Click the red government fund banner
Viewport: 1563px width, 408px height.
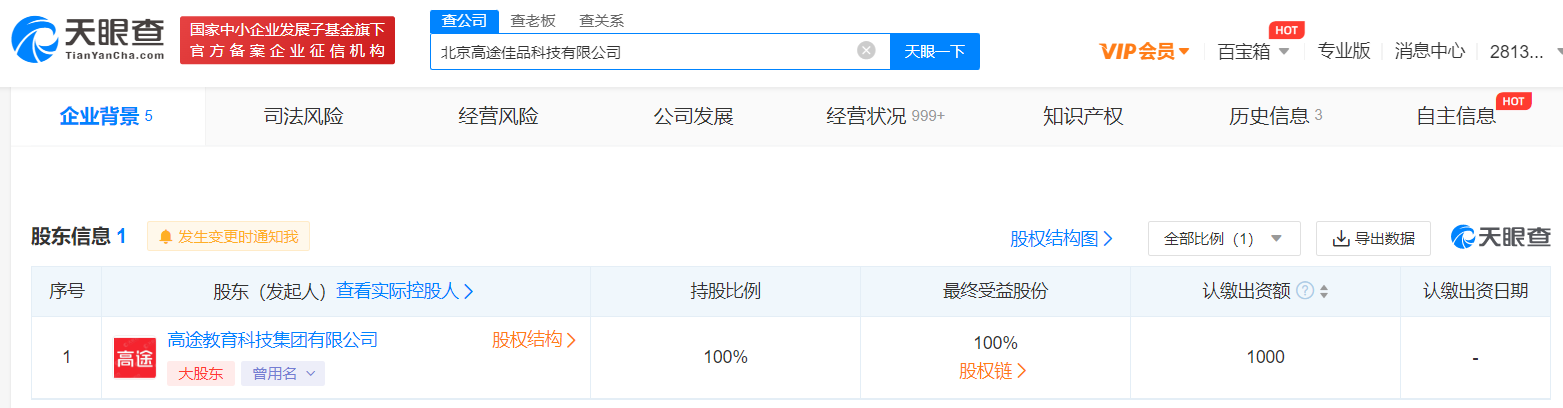click(287, 40)
